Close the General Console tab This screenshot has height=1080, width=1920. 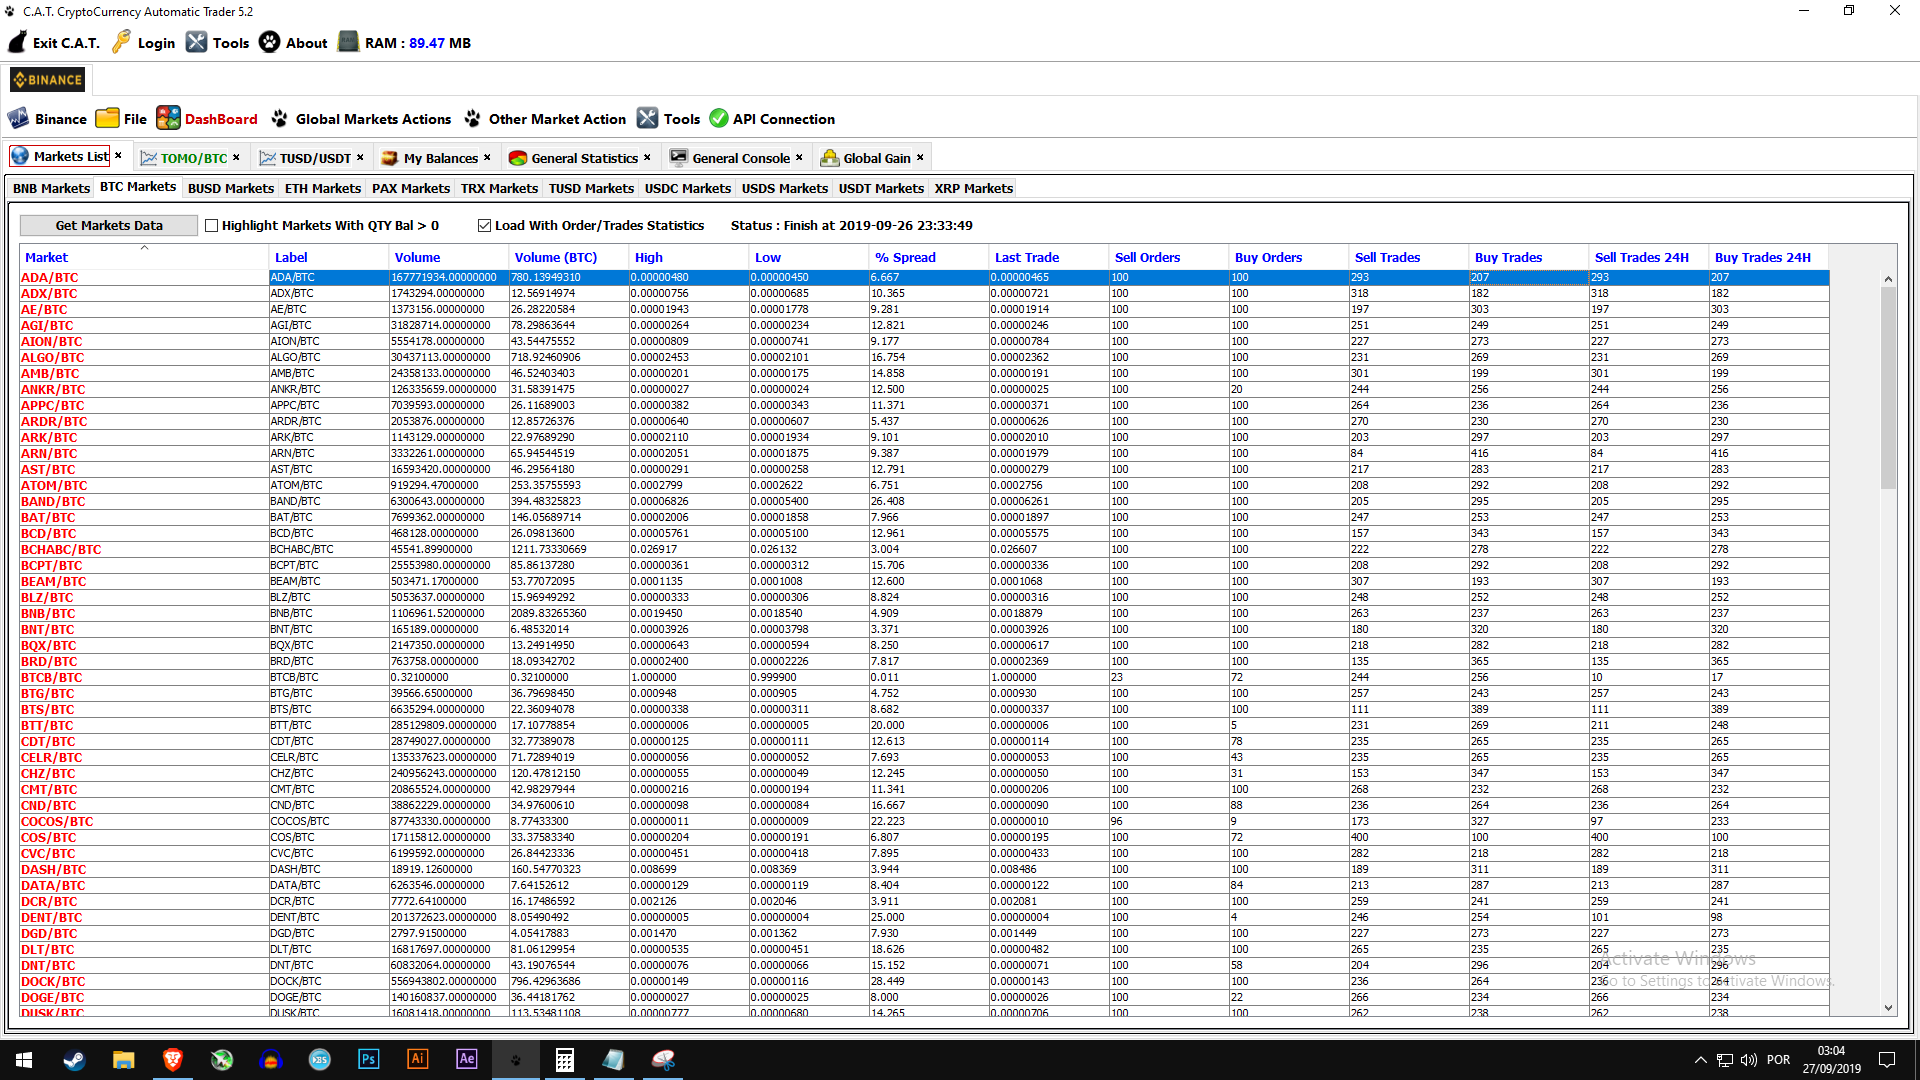[x=799, y=157]
